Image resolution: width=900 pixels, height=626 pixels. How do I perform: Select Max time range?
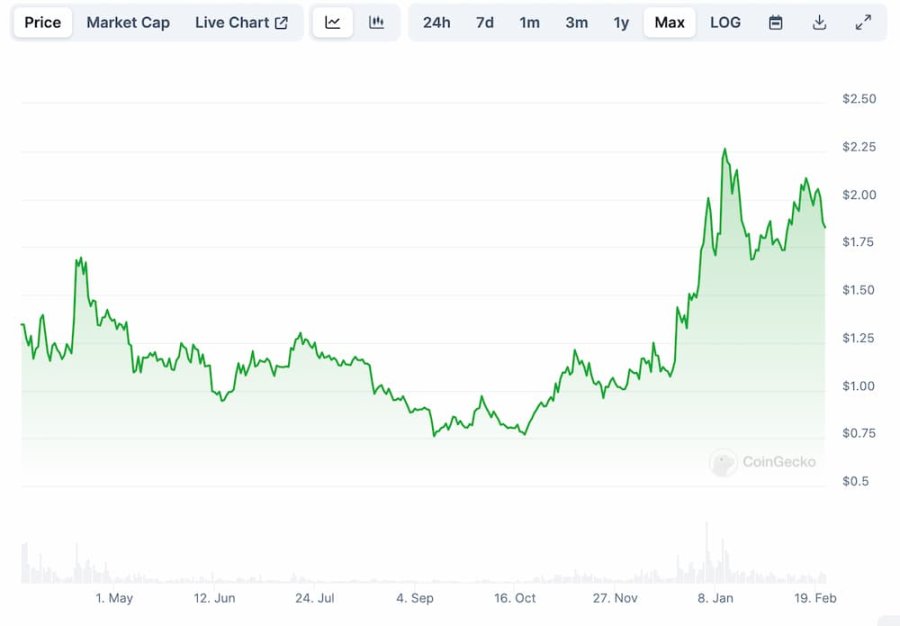669,22
